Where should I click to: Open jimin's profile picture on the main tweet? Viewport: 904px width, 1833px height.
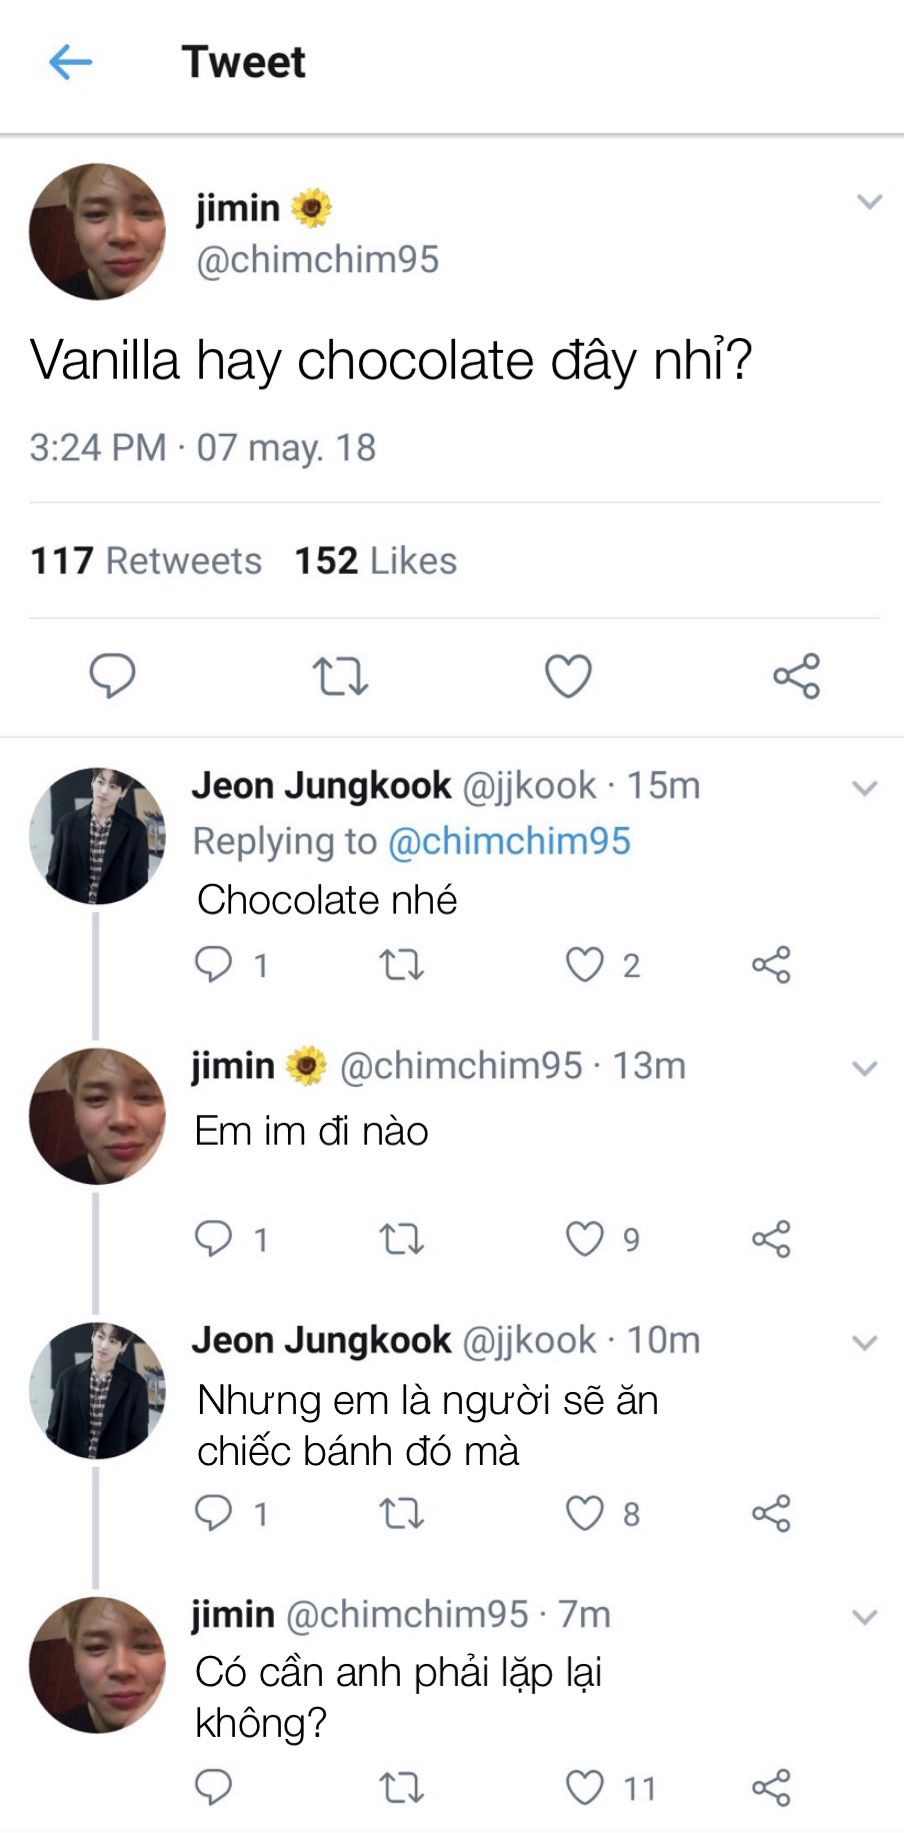tap(97, 232)
